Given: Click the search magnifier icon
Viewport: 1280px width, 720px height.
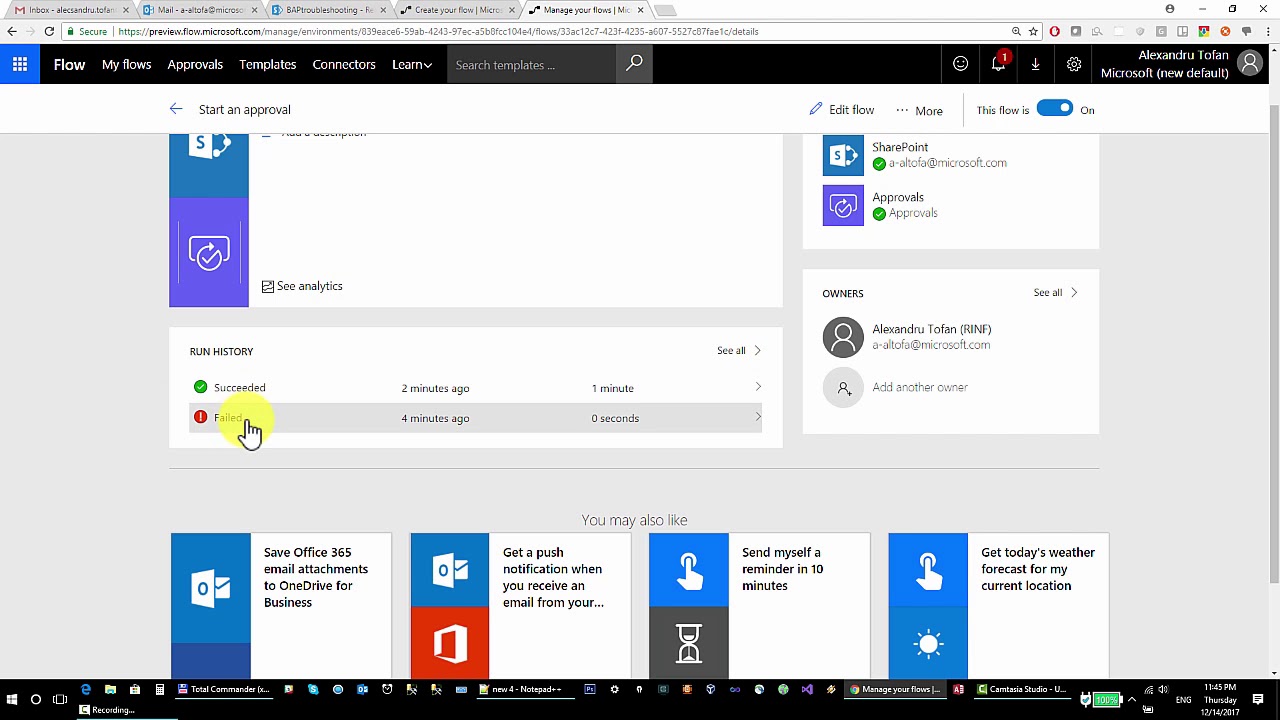Looking at the screenshot, I should click(634, 64).
